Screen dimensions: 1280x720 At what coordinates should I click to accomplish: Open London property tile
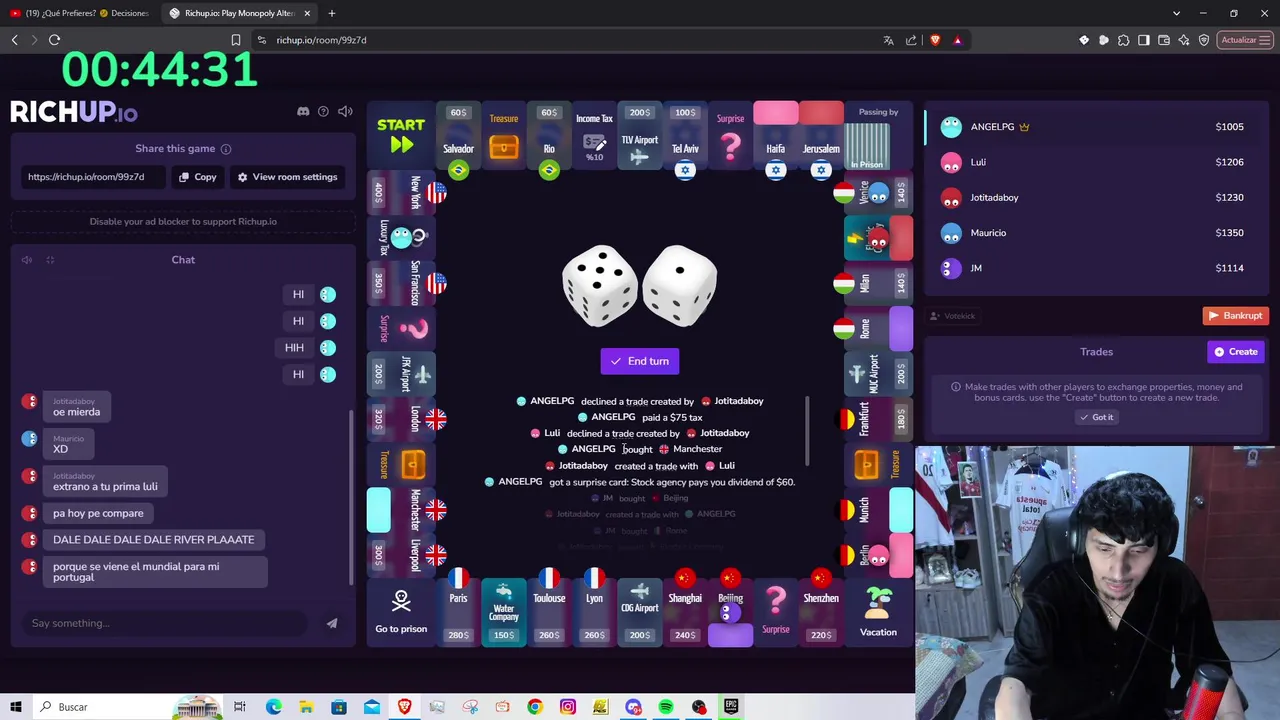(x=403, y=419)
